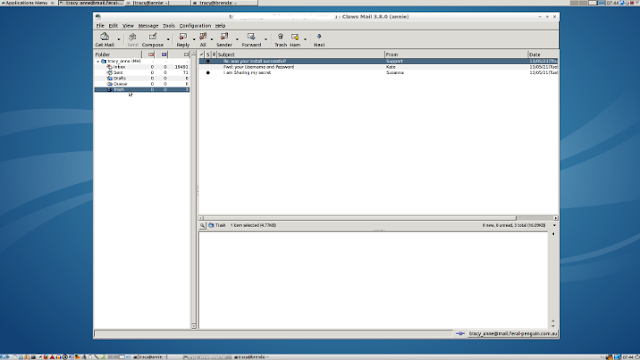
Task: Click the online/offline connection icon in status bar
Action: pos(460,333)
